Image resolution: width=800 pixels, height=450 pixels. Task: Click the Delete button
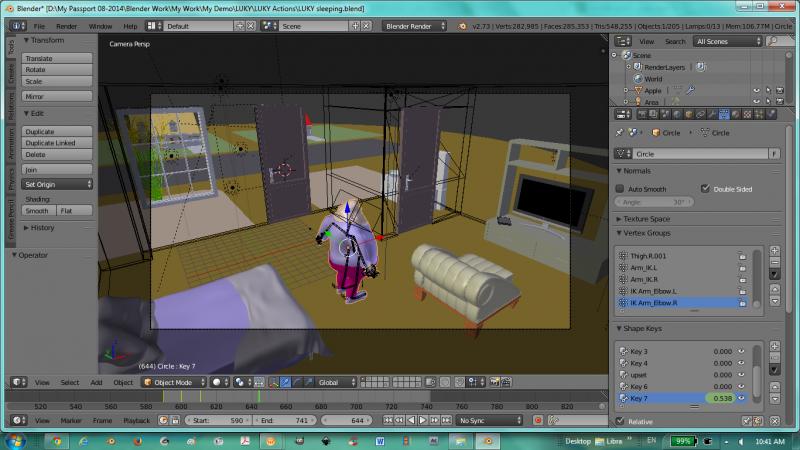tap(57, 155)
